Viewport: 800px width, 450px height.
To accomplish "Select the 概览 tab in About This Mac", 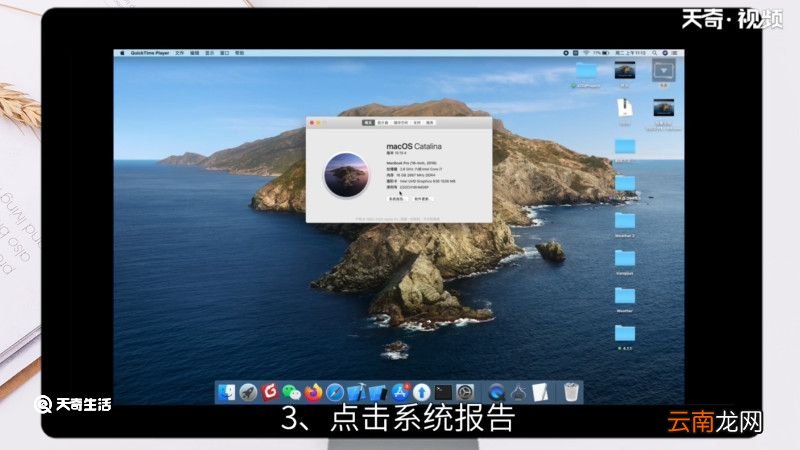I will click(x=368, y=123).
